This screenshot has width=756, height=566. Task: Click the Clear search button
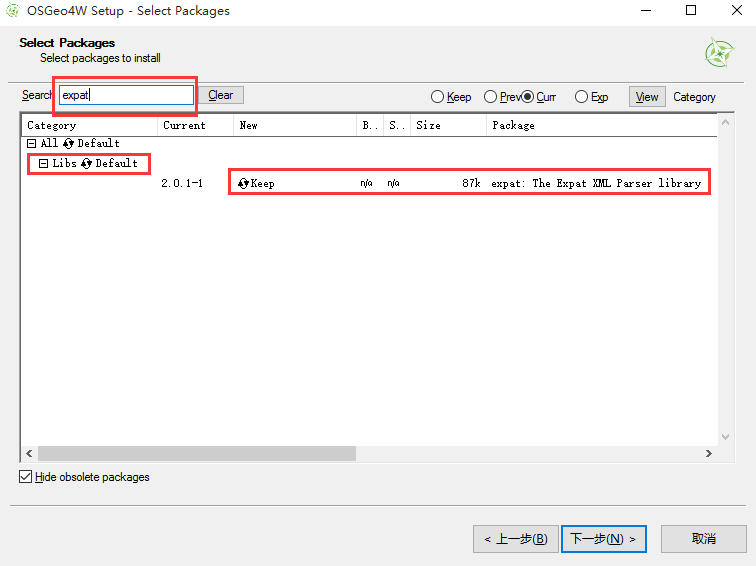point(221,95)
